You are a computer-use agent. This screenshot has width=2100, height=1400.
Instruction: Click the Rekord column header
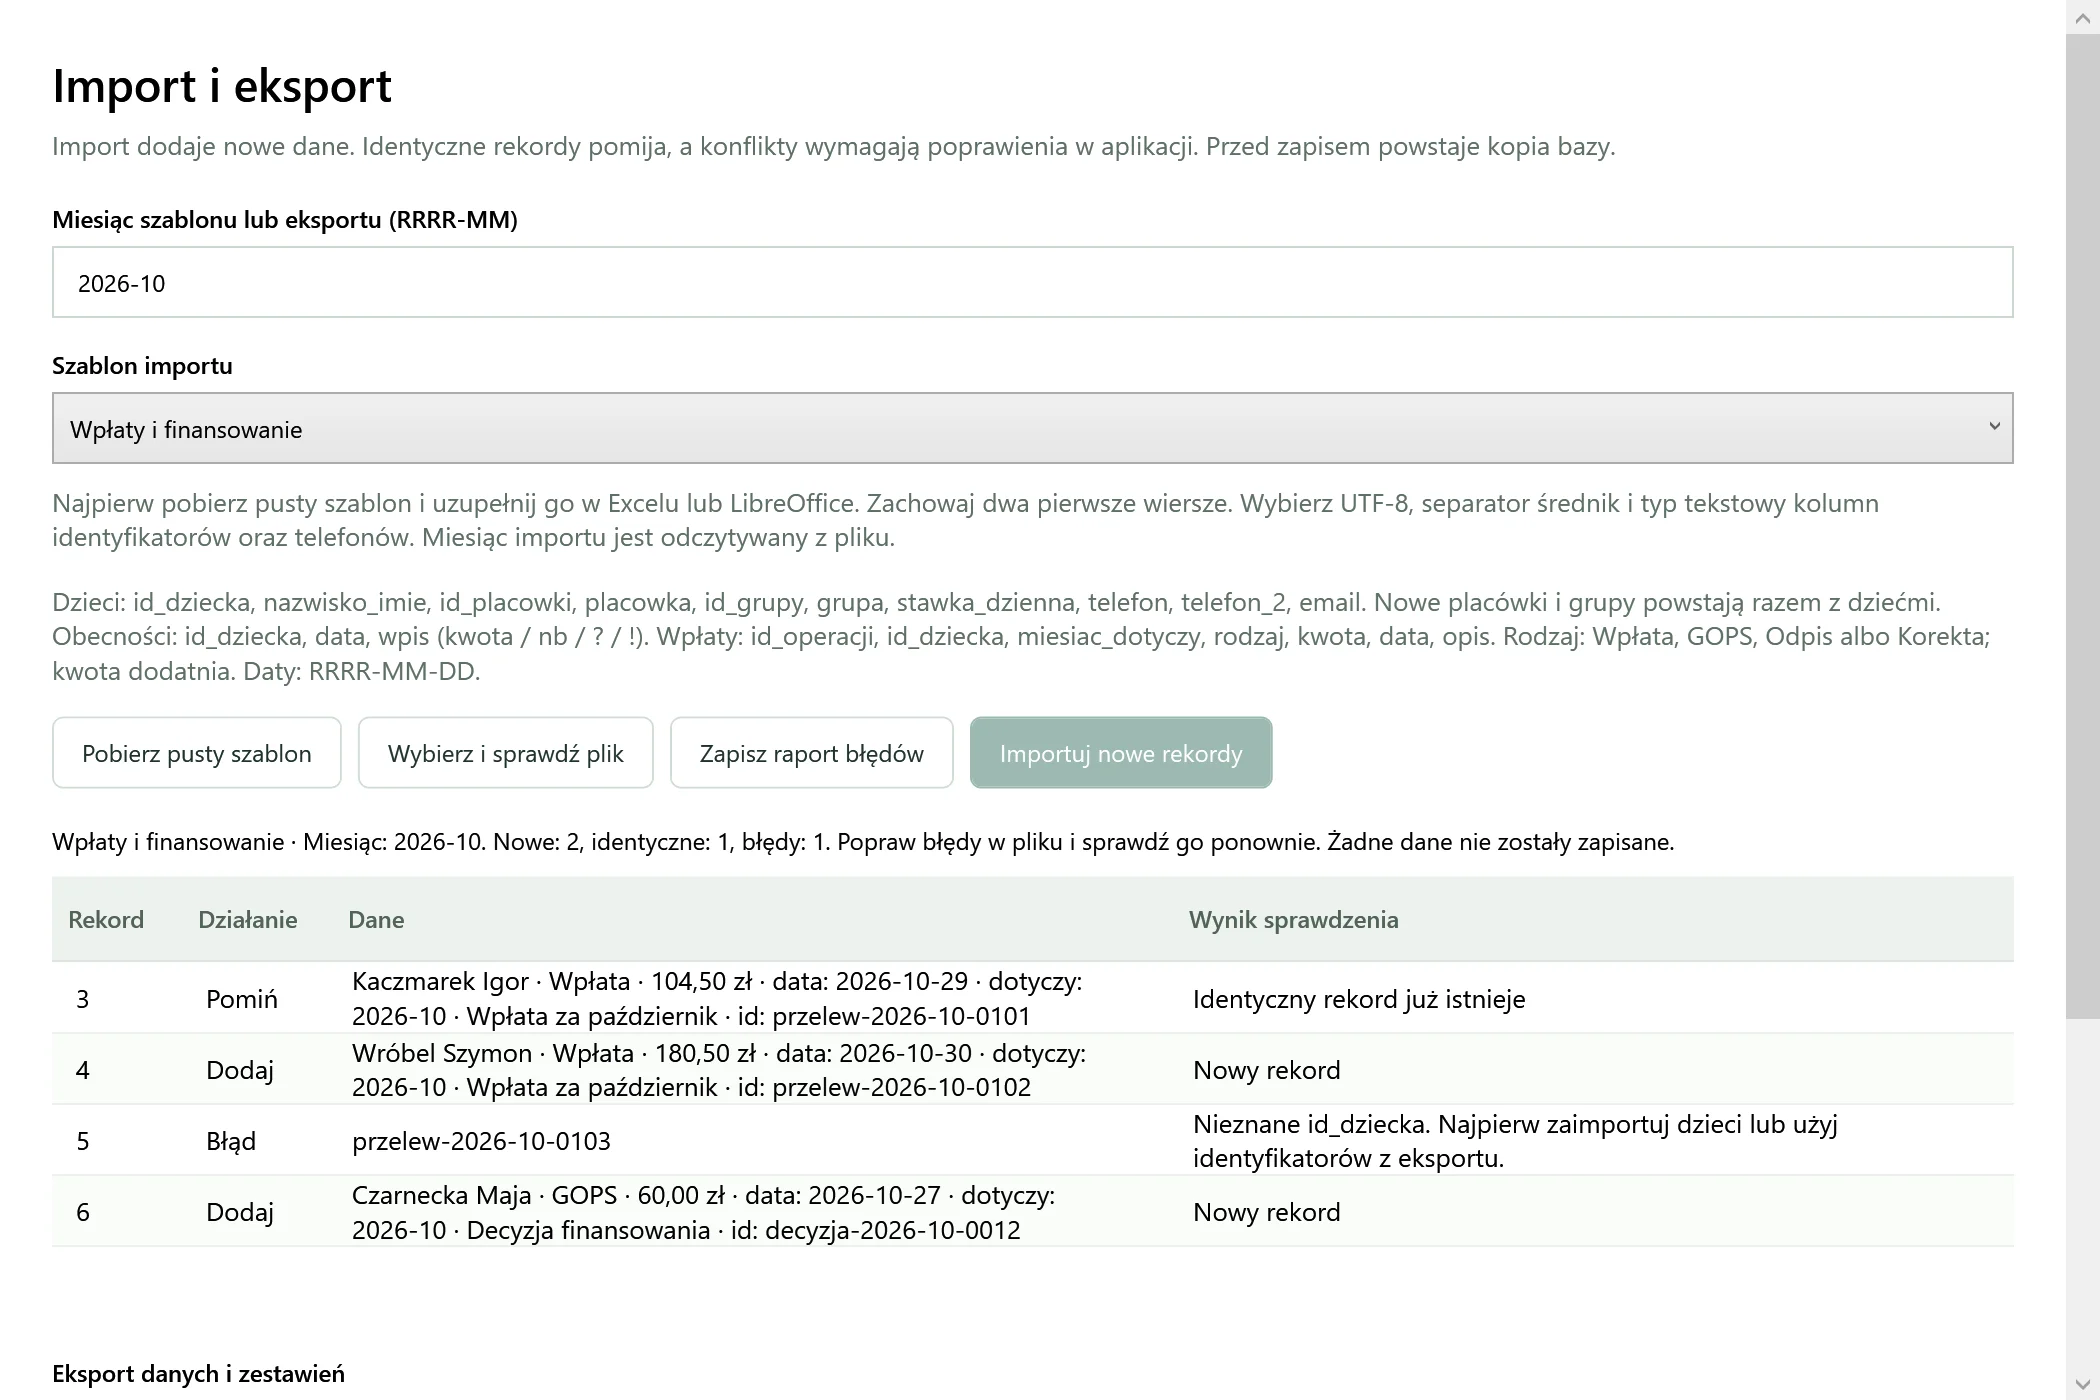tap(106, 920)
